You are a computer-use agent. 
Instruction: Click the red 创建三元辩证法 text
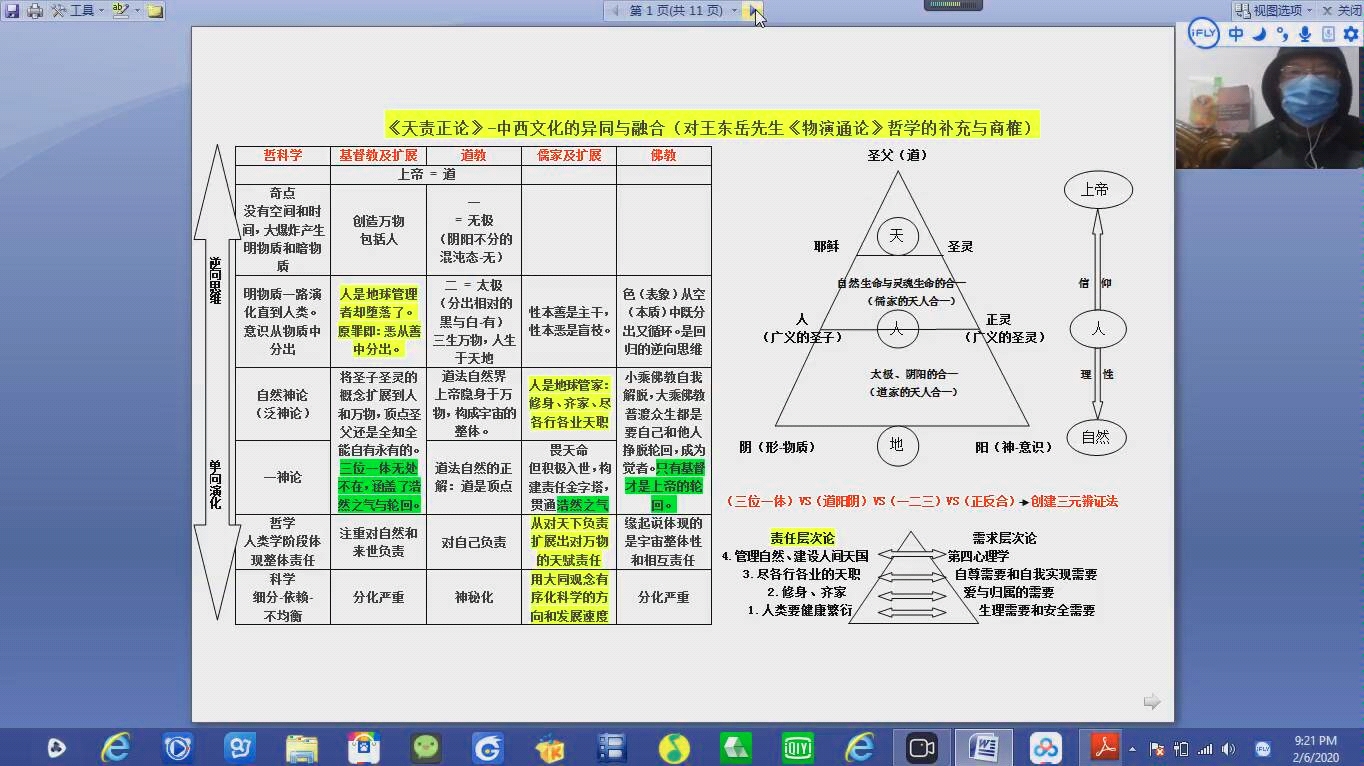tap(1074, 501)
